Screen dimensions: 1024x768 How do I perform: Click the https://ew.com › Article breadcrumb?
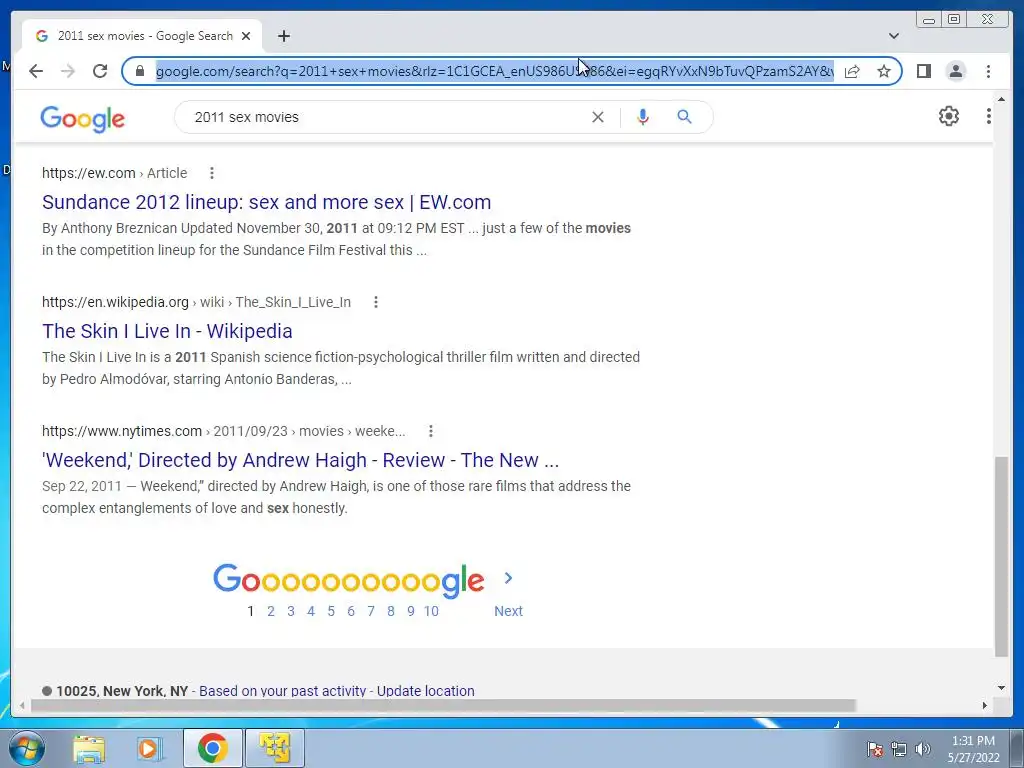point(114,173)
